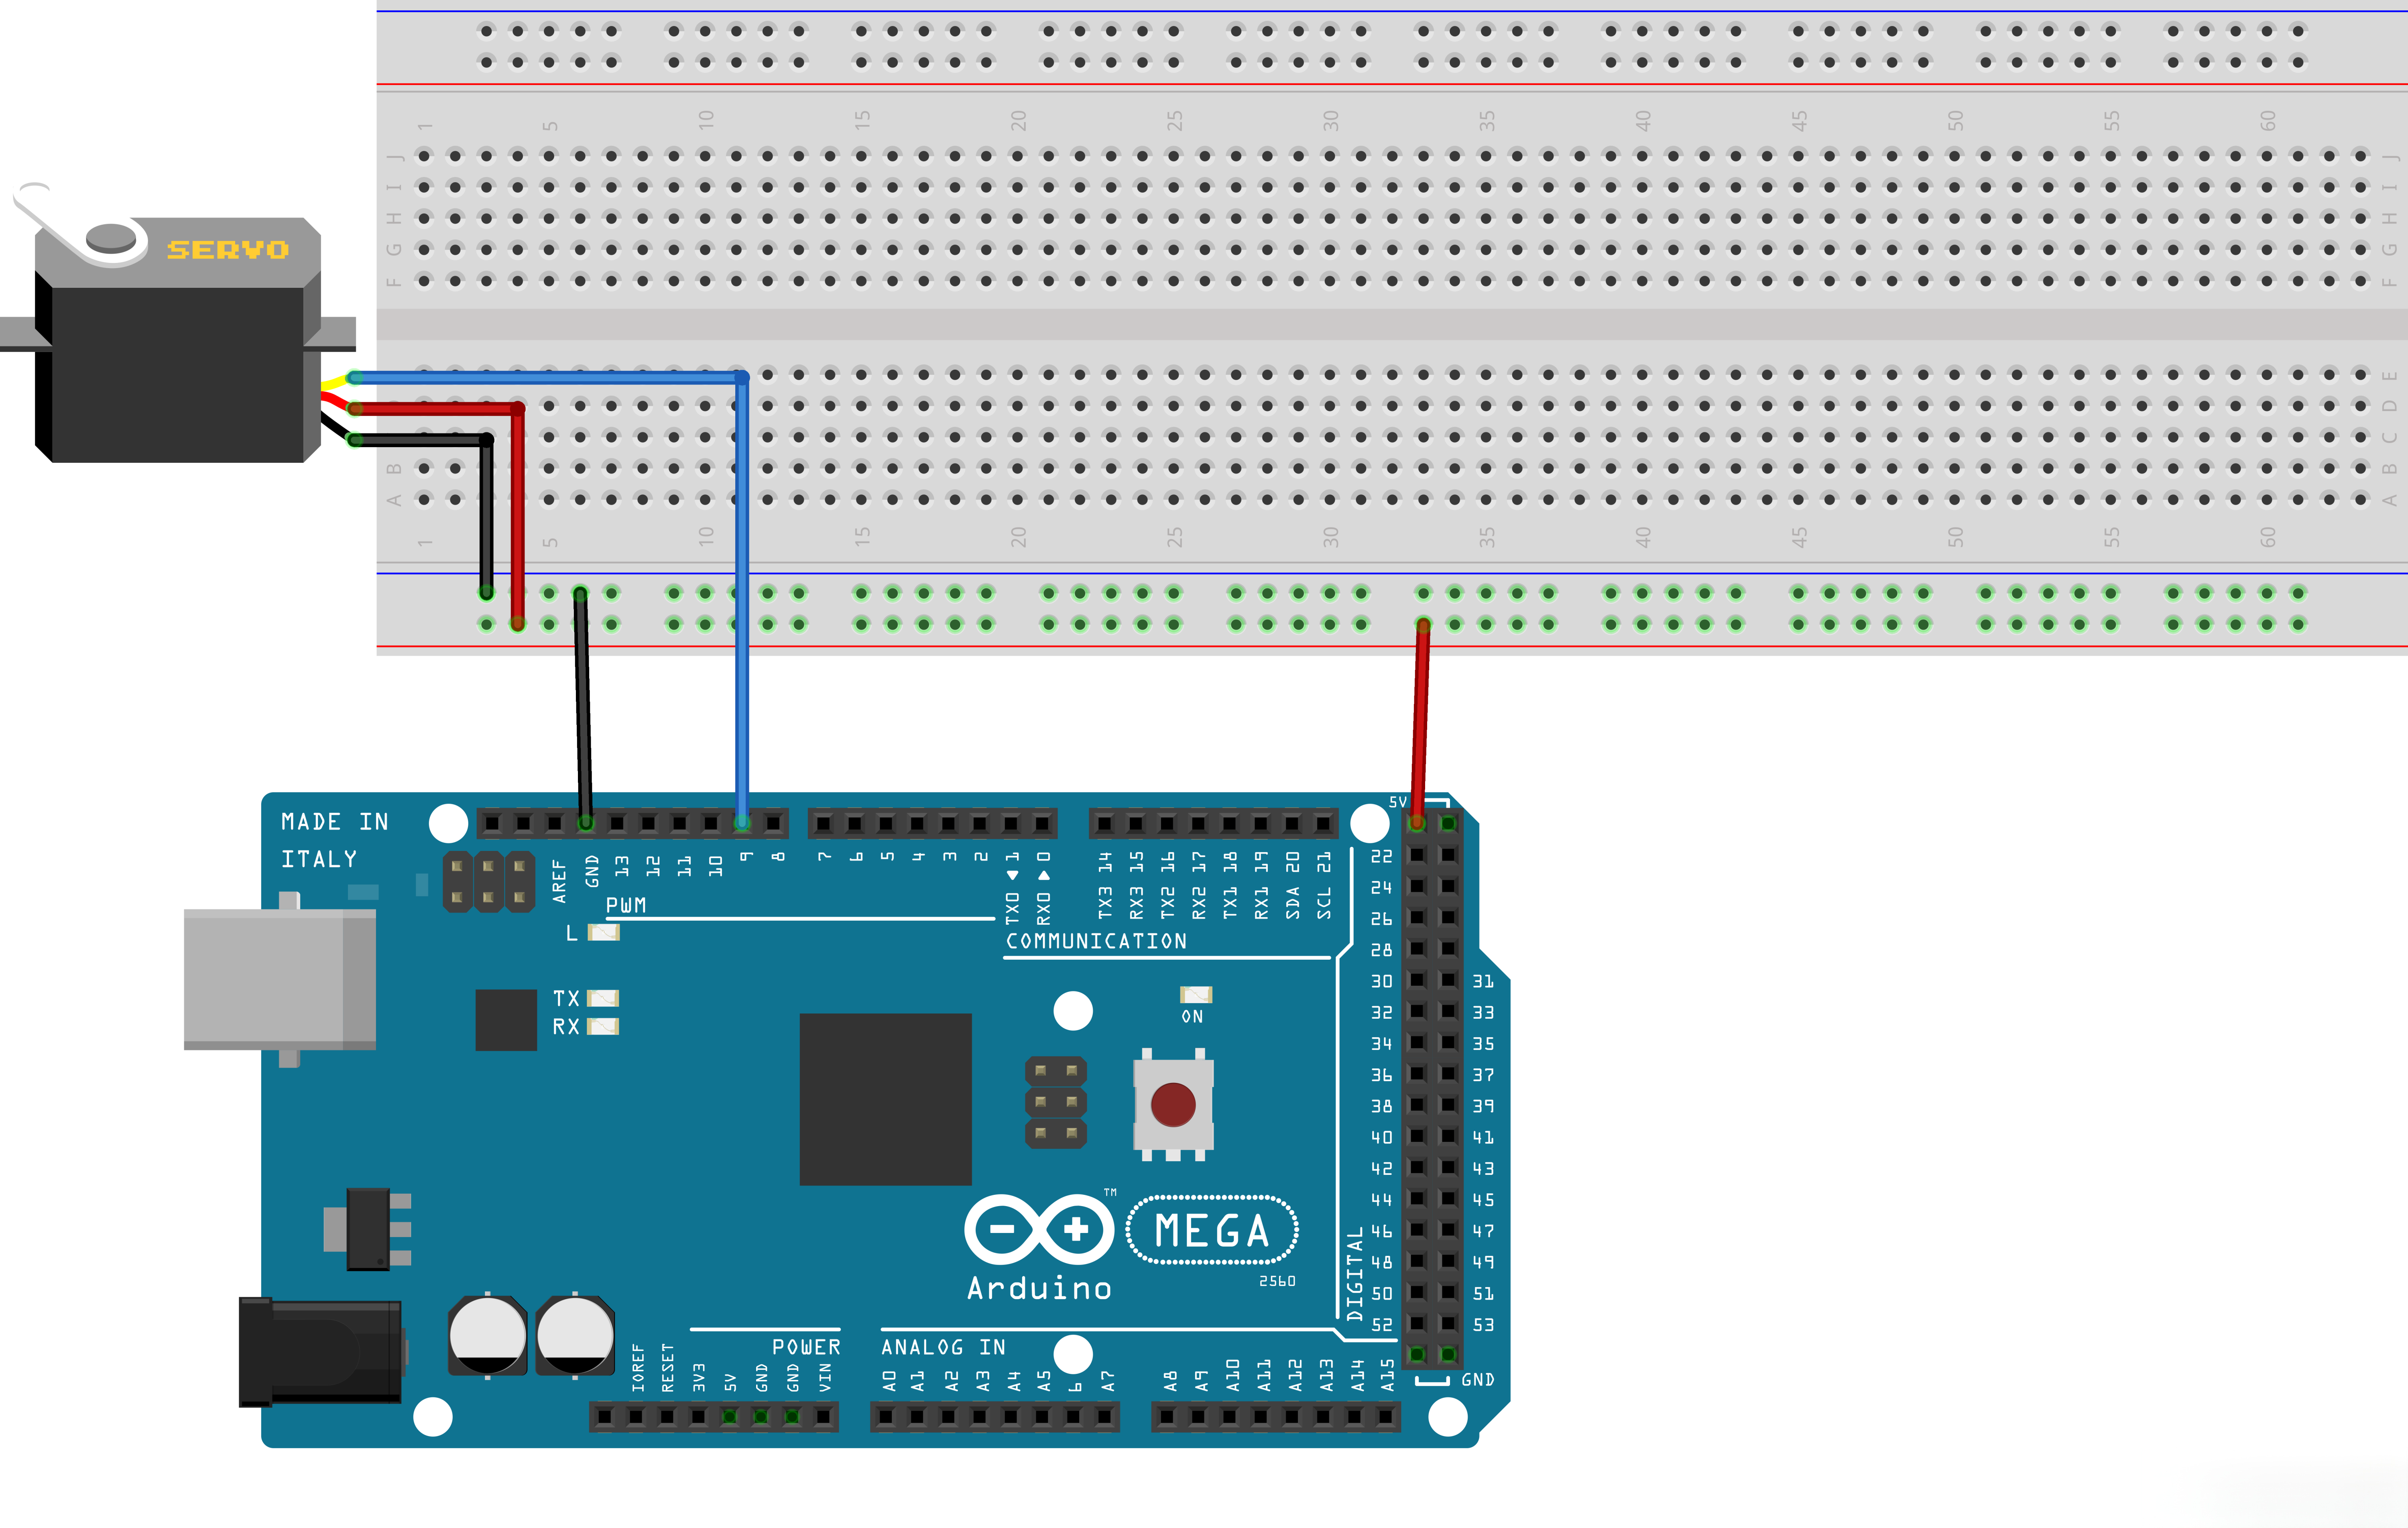Select the ICSP header next to reset button

(1056, 1102)
